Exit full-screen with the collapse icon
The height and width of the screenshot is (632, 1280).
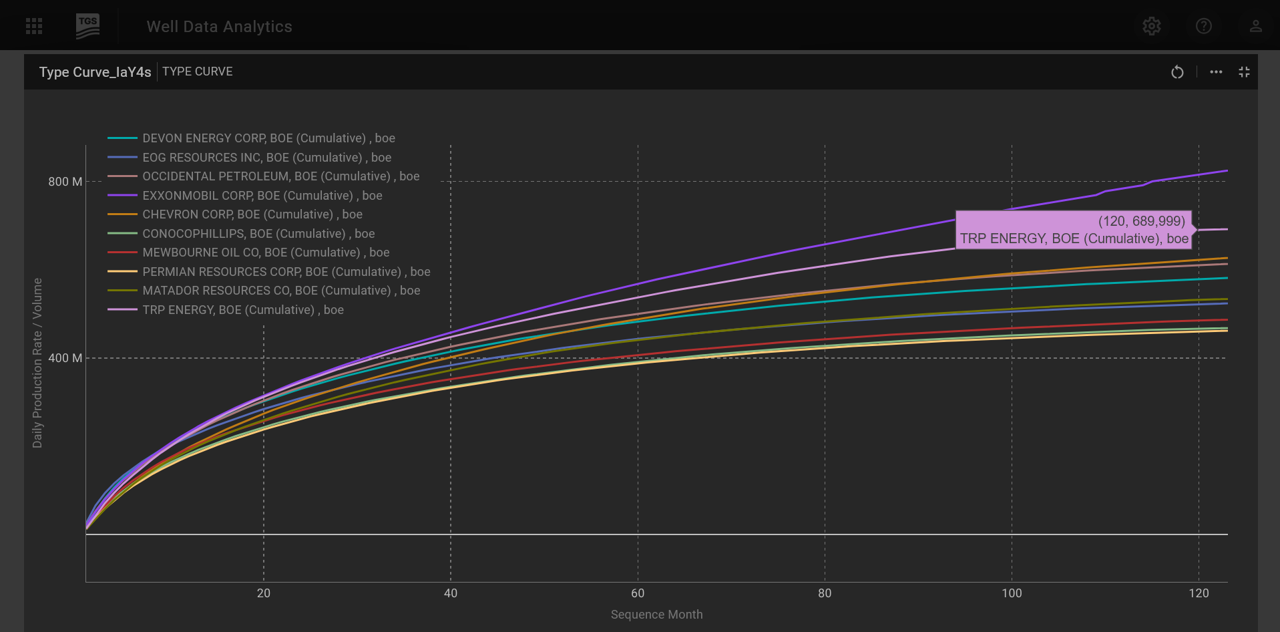click(x=1244, y=72)
